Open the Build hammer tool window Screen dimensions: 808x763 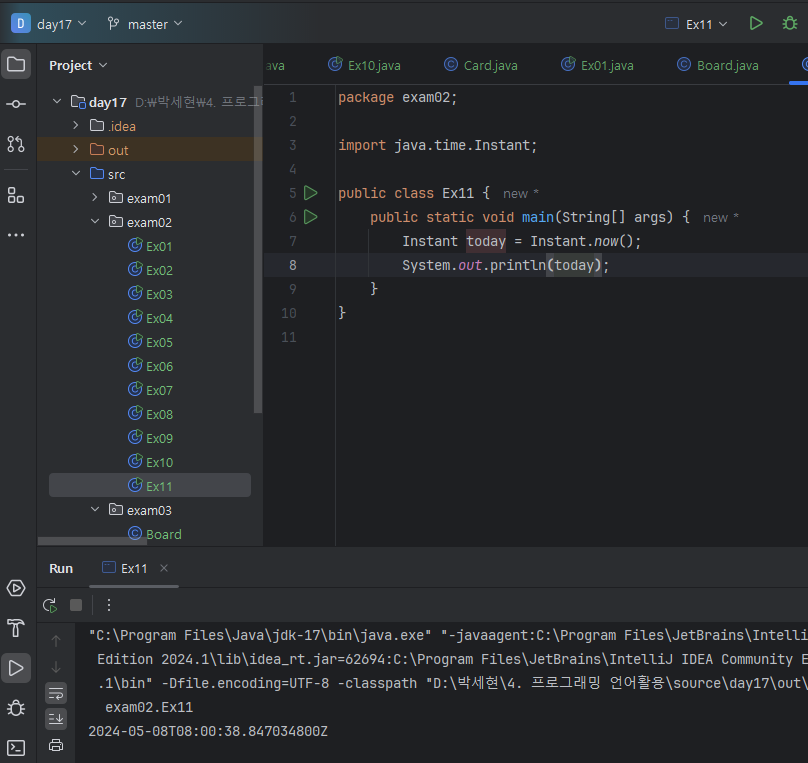pos(16,628)
